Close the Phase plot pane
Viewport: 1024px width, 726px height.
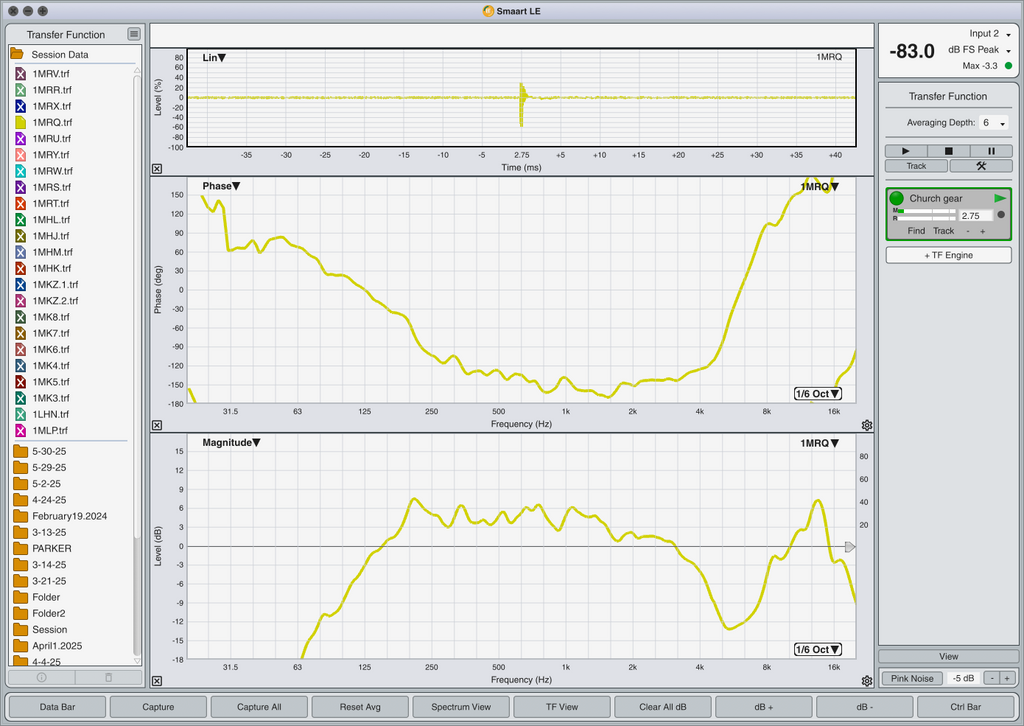(x=157, y=425)
